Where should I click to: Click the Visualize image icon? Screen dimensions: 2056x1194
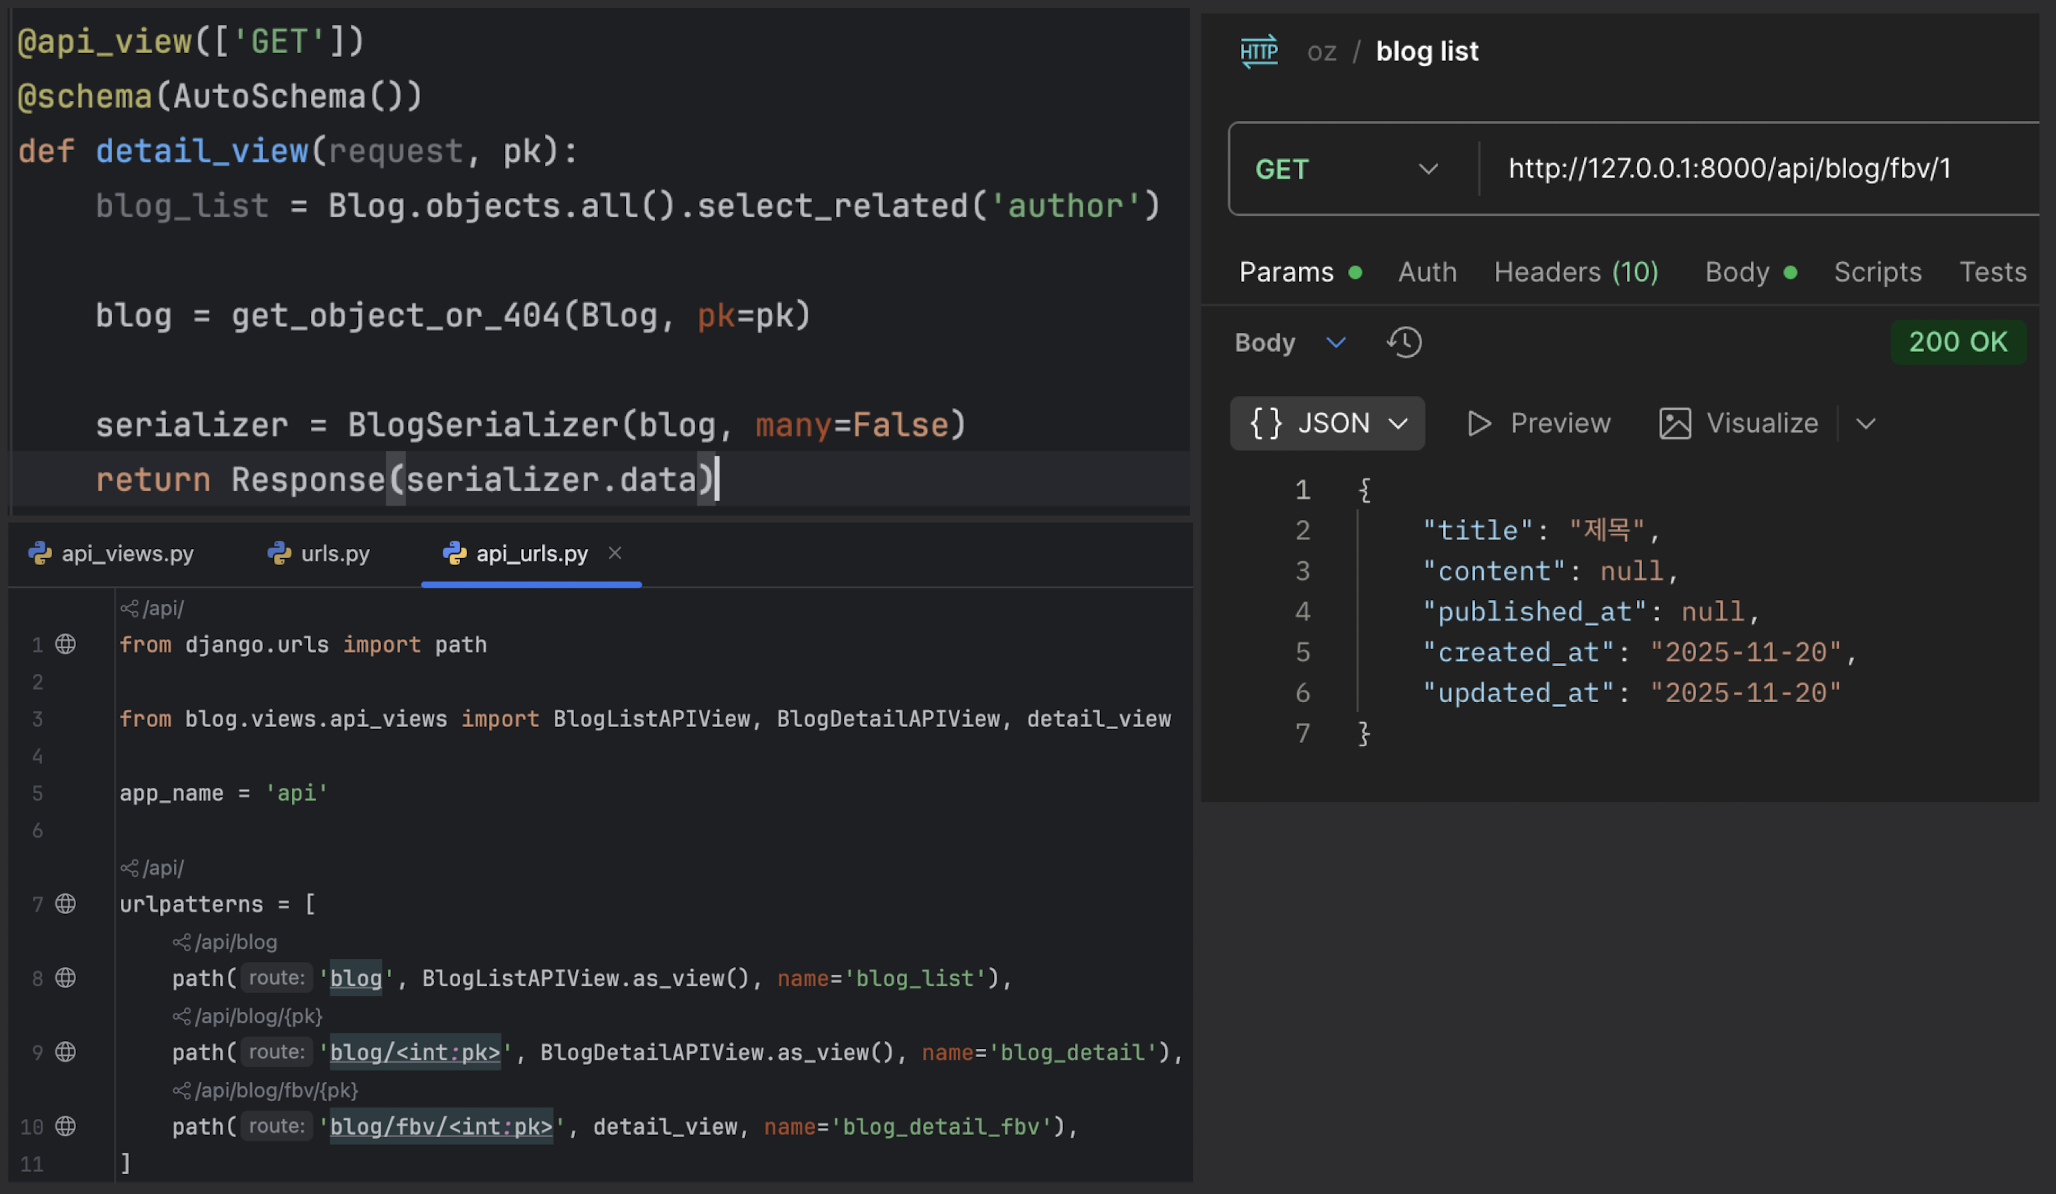click(x=1675, y=423)
